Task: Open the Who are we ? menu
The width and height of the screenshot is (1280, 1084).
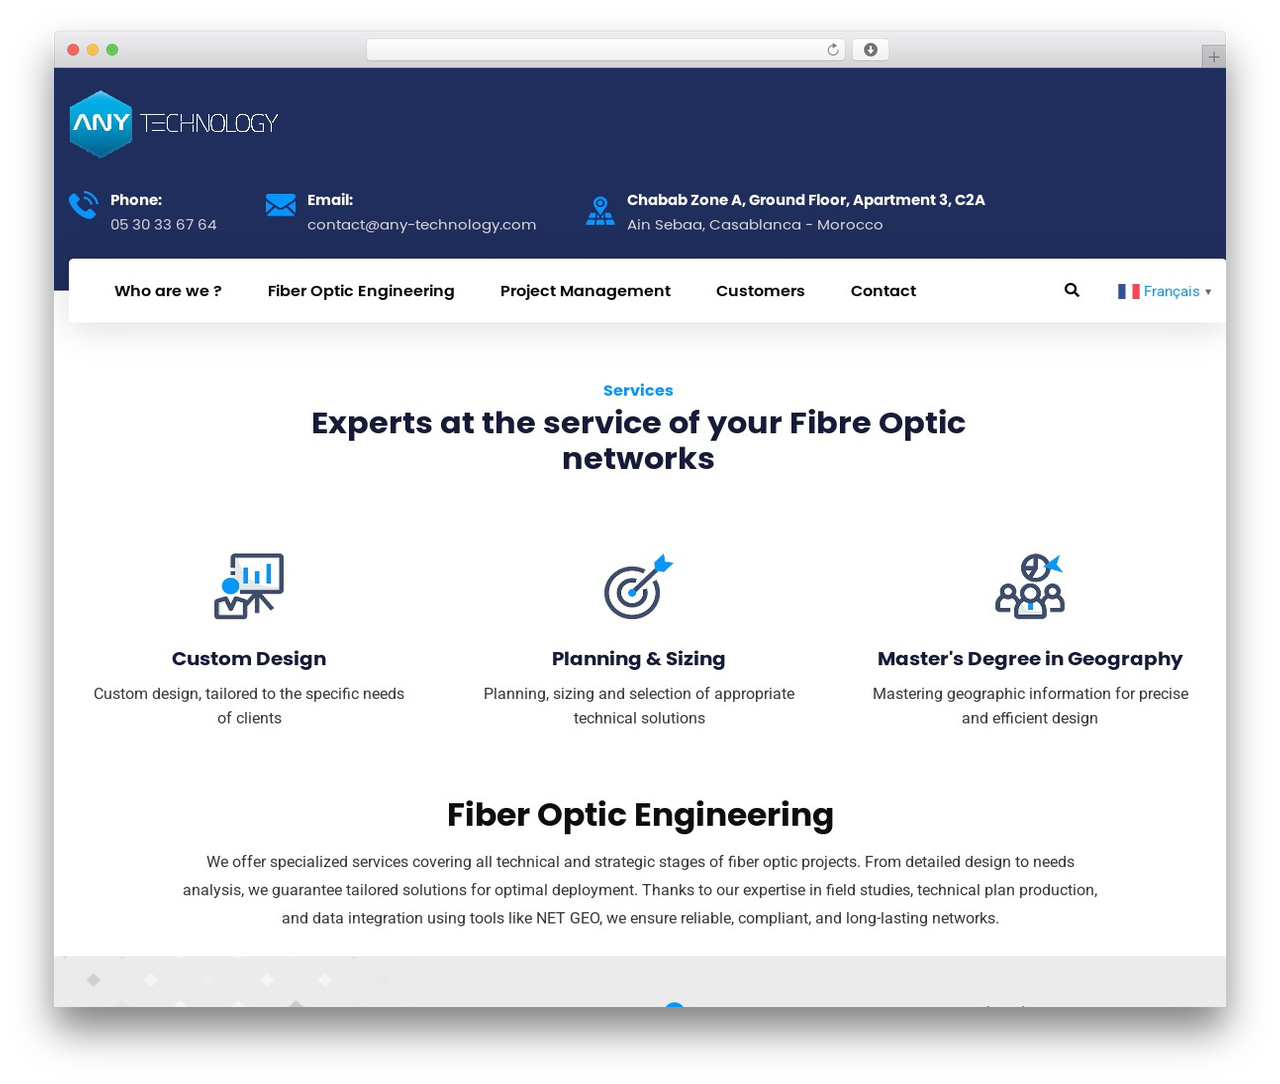Action: point(168,291)
